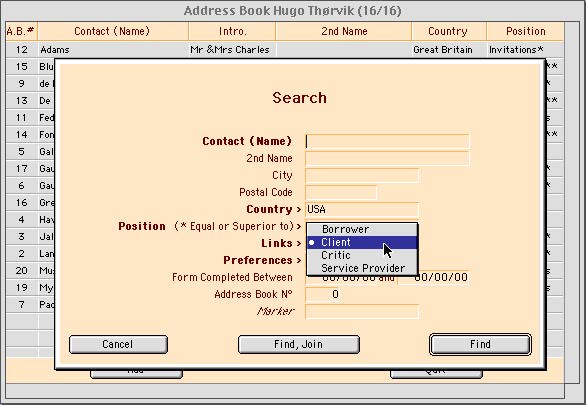Focus the Contact (Name) search field
Image resolution: width=586 pixels, height=405 pixels.
tap(387, 142)
